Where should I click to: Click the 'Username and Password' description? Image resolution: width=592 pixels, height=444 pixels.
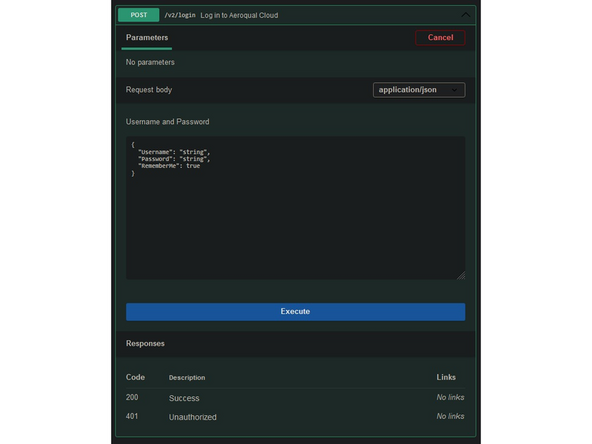[x=168, y=122]
